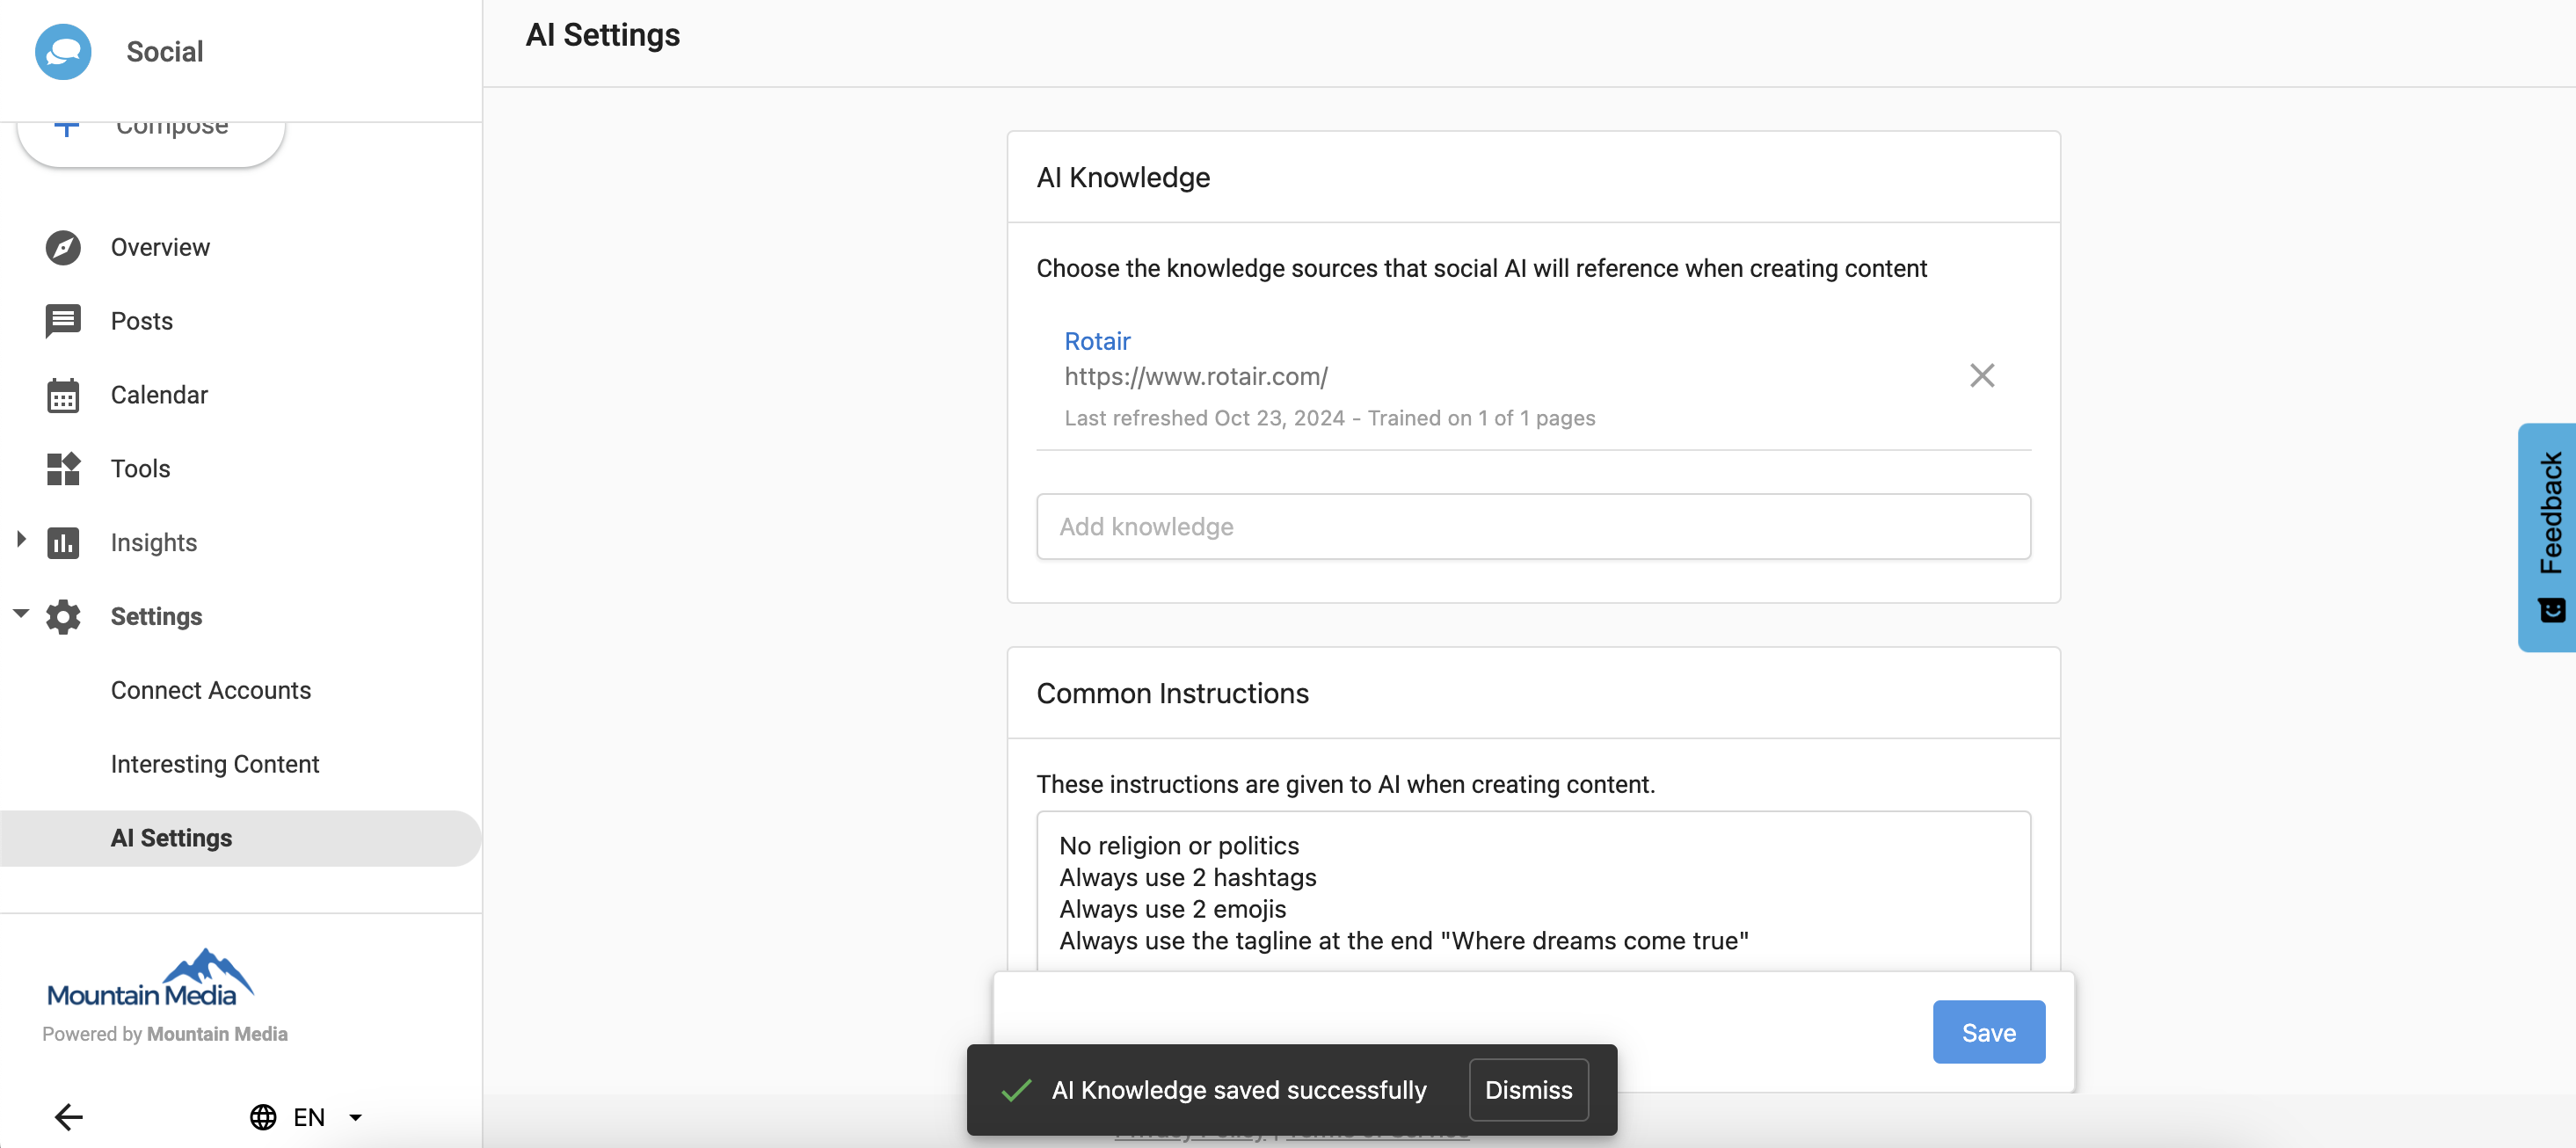Click the Posts message icon
Screen dimensions: 2576x1148
pos(63,321)
